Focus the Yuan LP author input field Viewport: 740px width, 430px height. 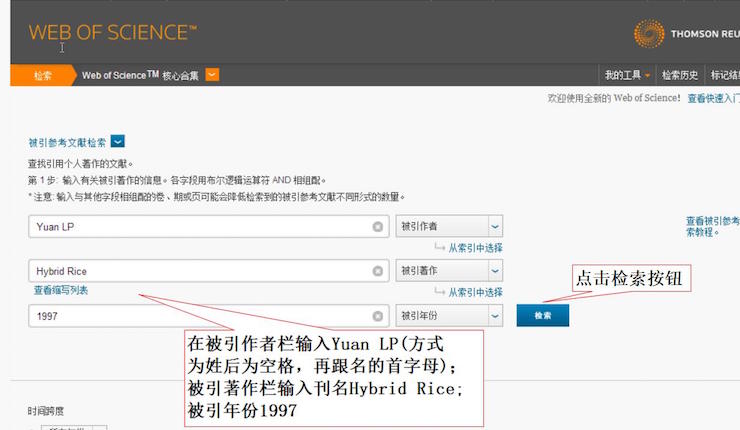(209, 227)
